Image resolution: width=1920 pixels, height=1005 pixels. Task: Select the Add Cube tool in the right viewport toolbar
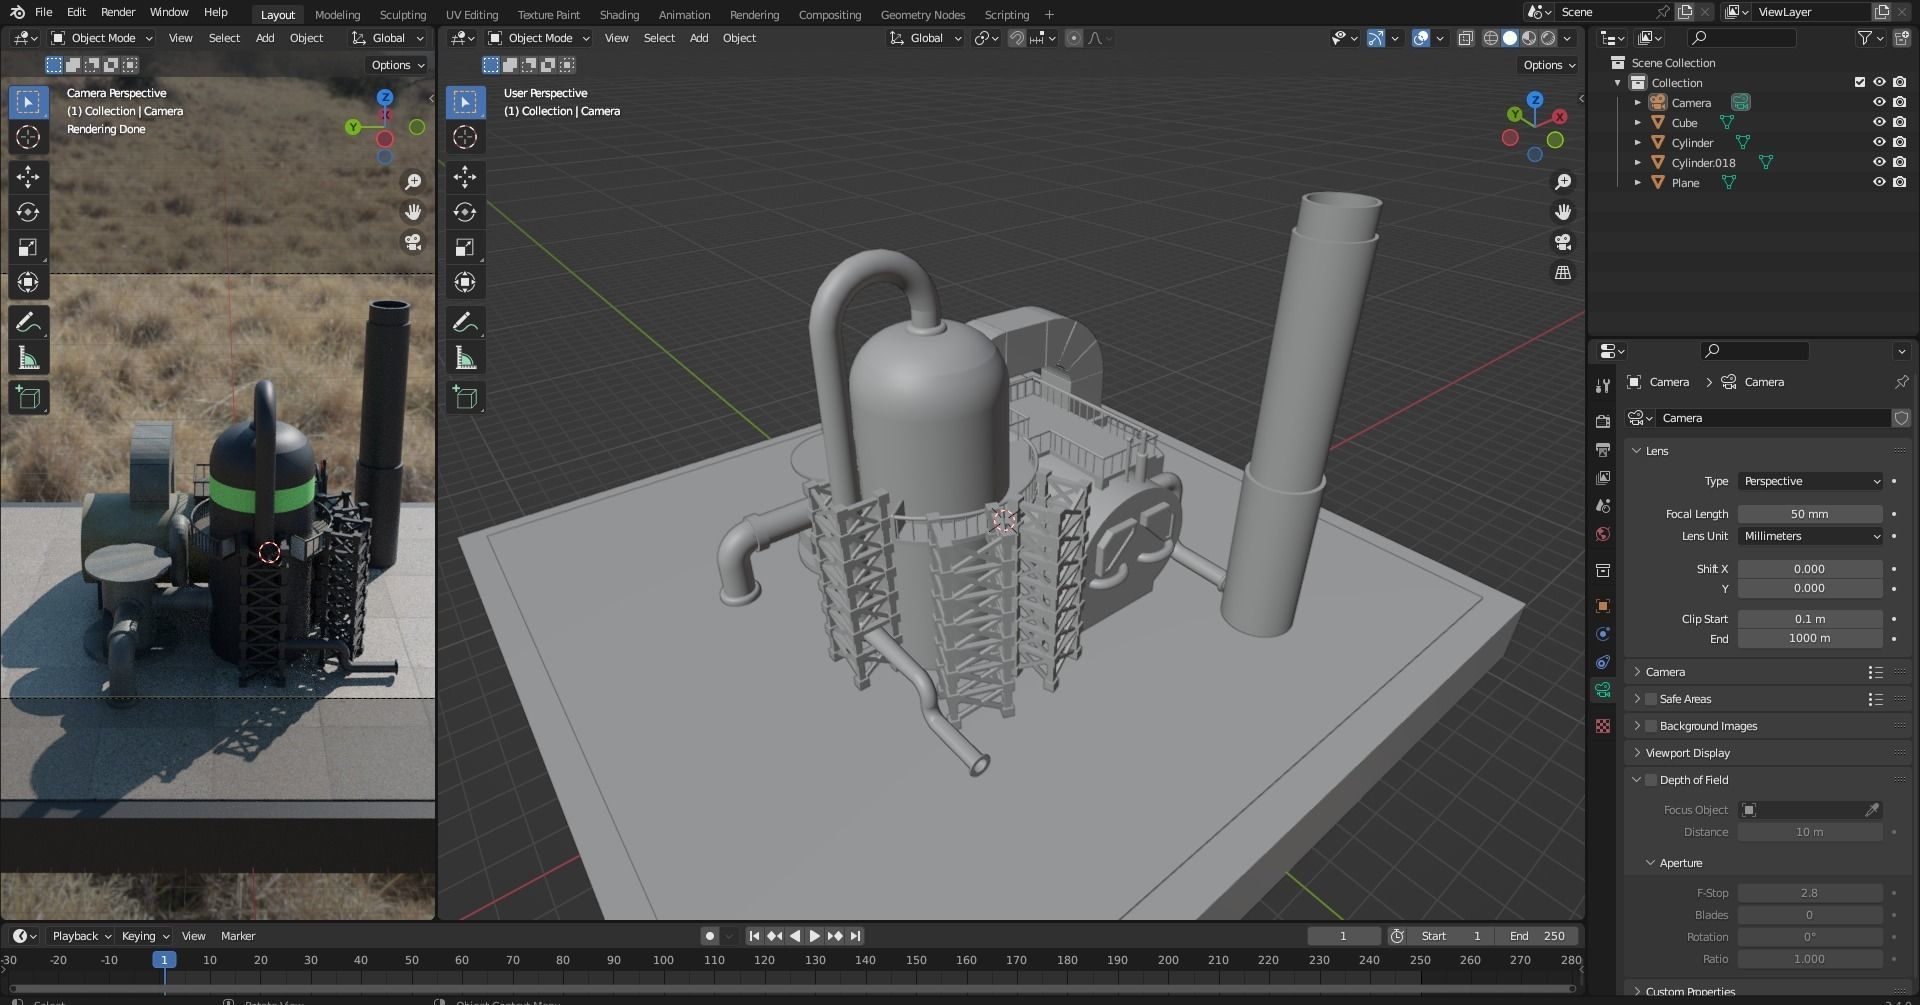(465, 397)
